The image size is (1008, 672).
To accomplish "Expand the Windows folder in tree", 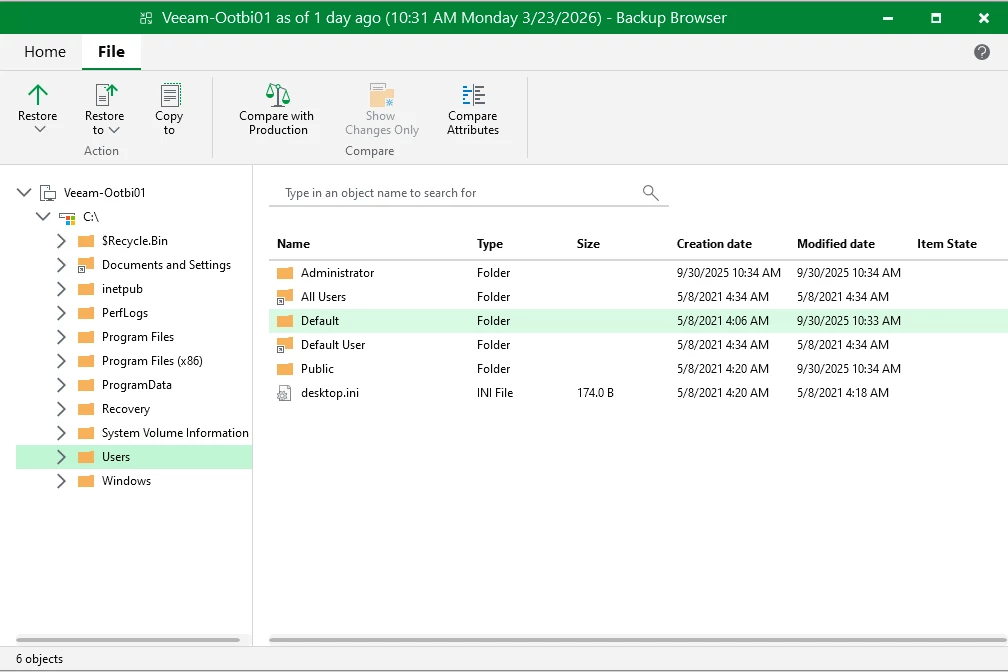I will point(61,481).
